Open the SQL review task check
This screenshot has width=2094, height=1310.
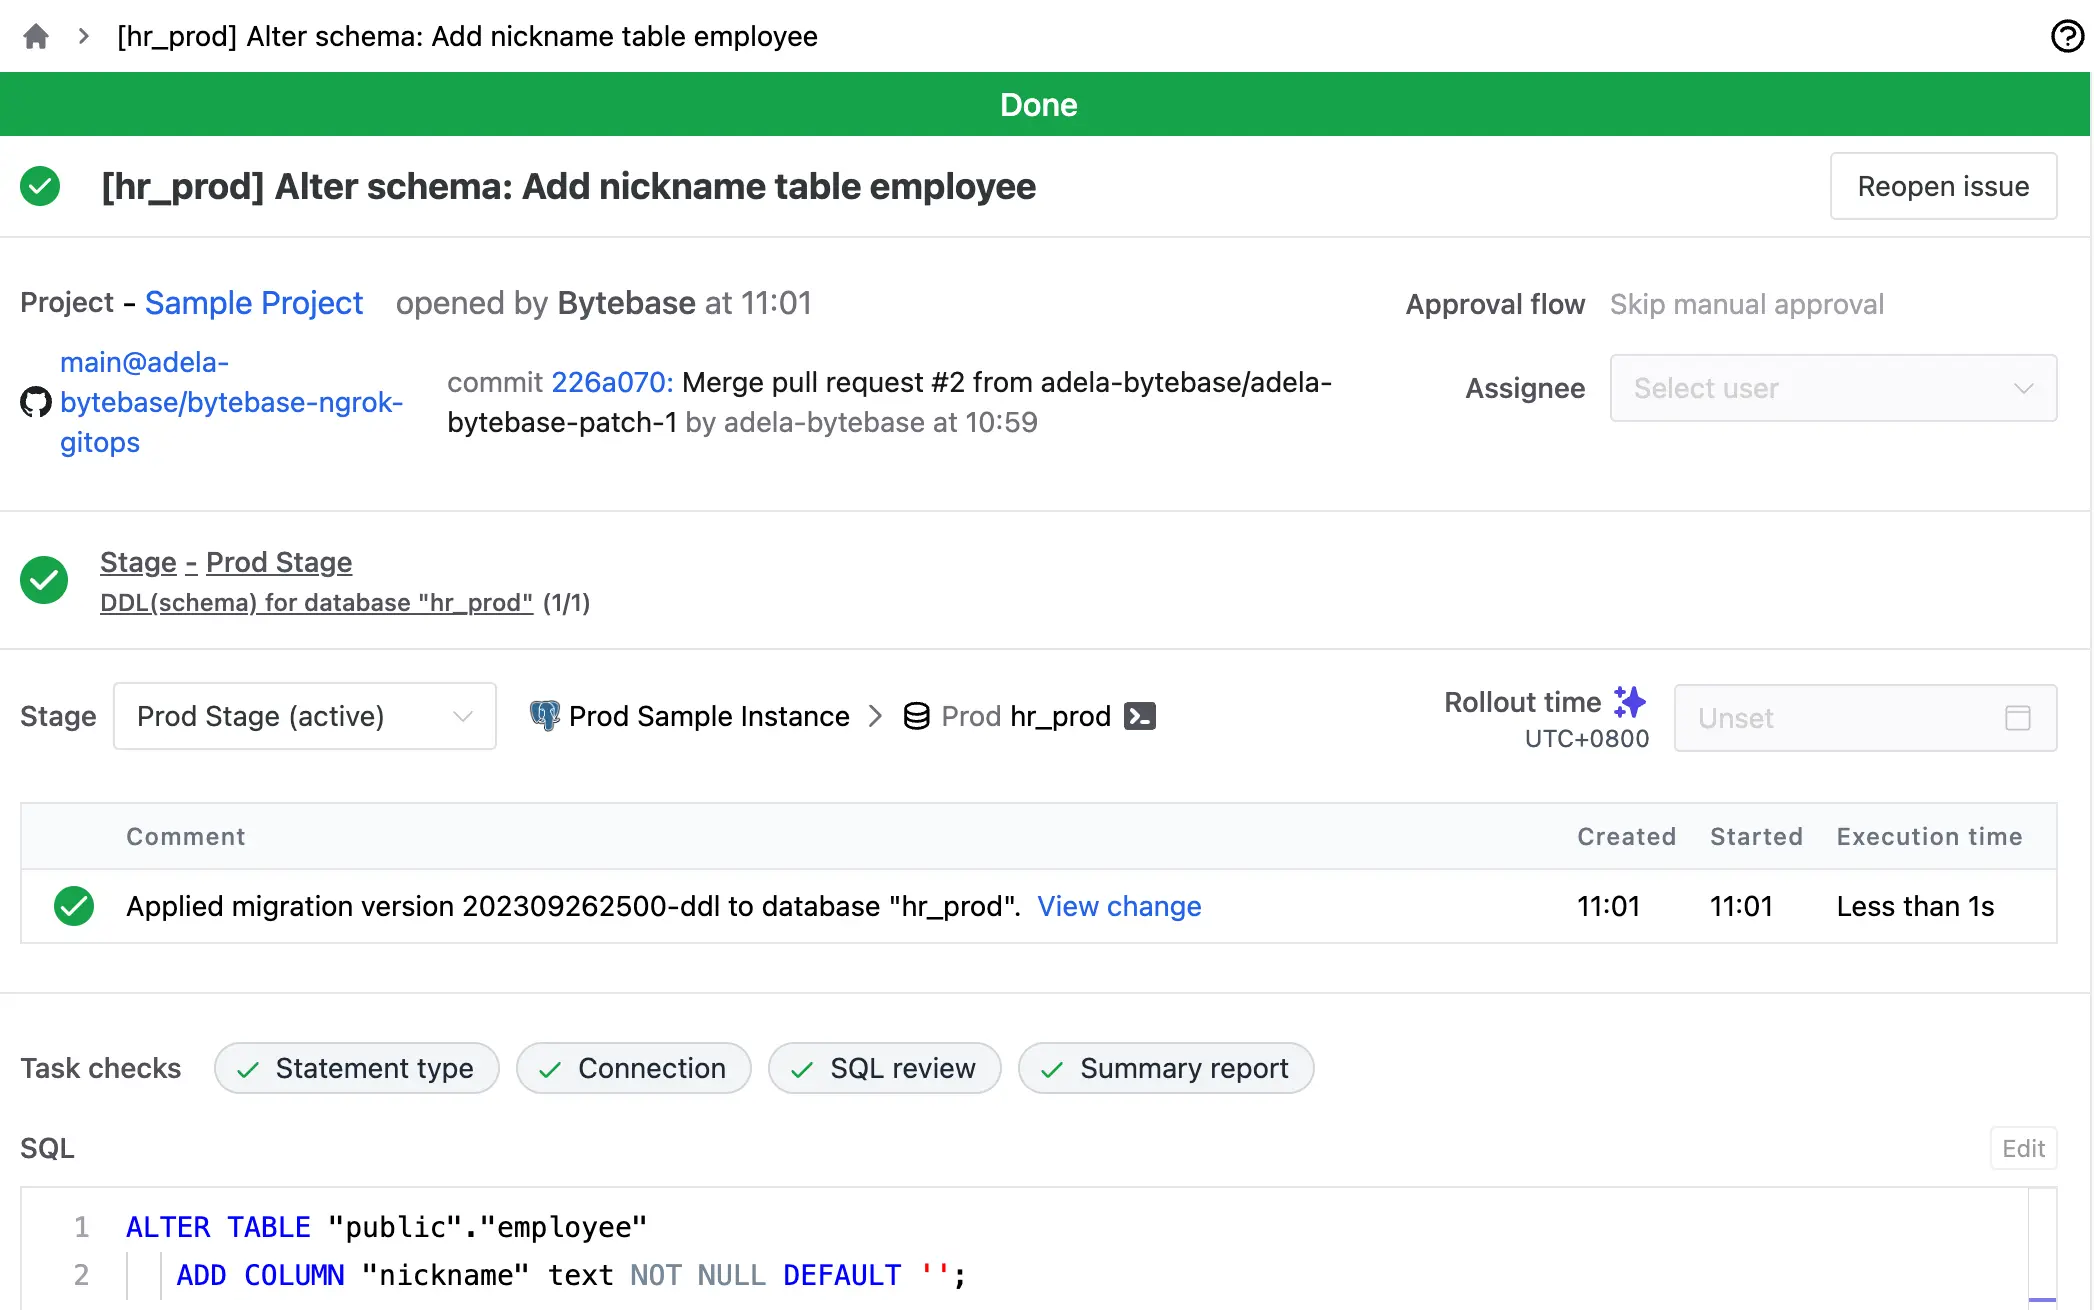pos(885,1068)
